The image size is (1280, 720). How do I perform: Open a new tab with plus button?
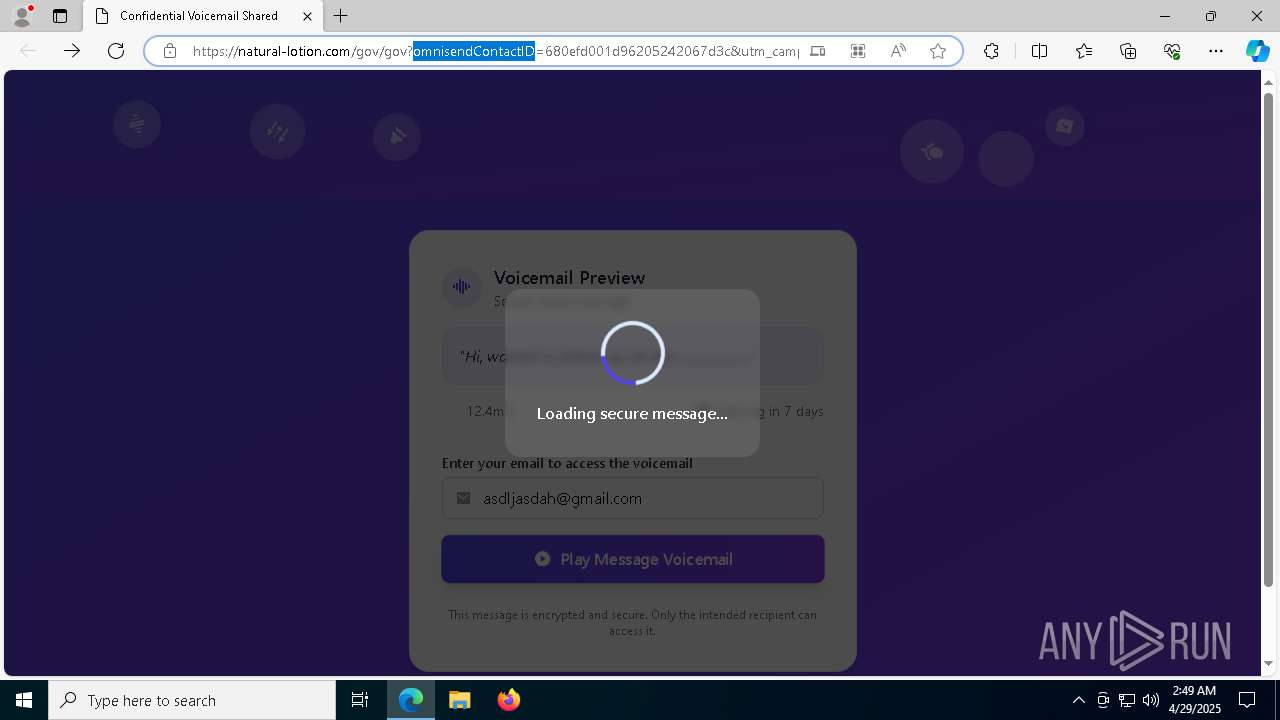(x=341, y=16)
